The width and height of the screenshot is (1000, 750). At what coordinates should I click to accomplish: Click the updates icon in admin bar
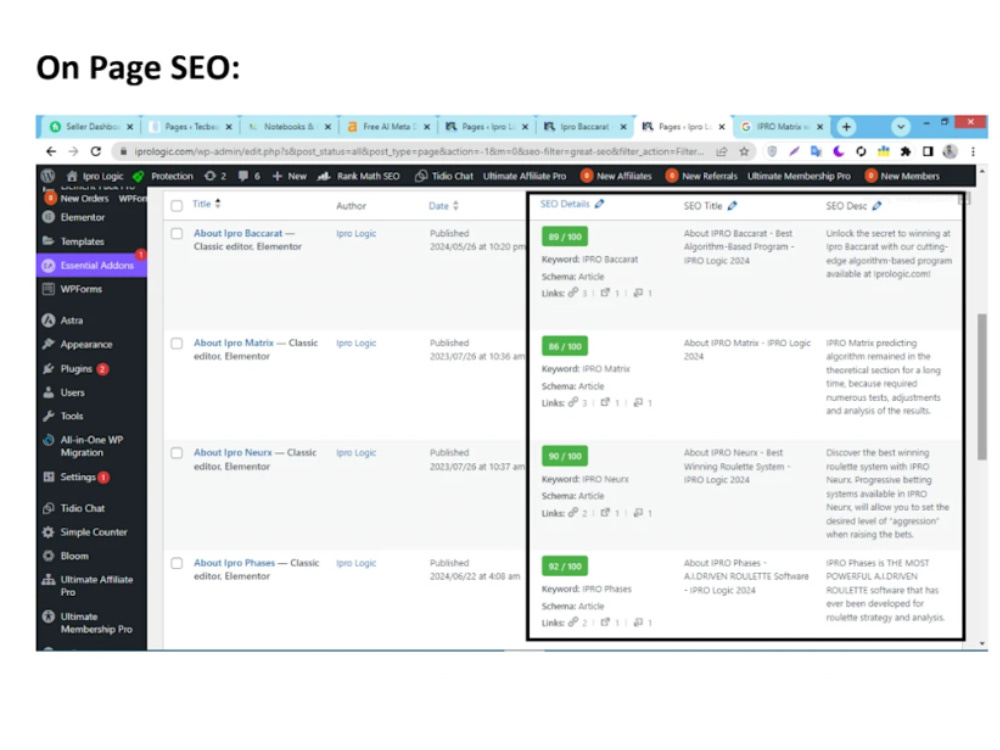click(x=215, y=176)
